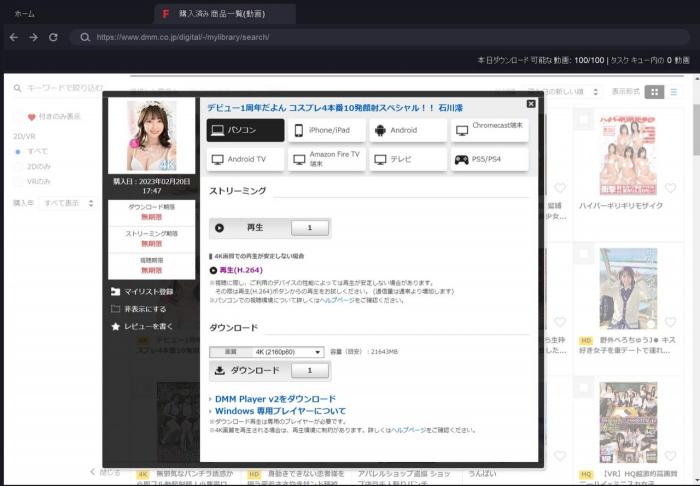The width and height of the screenshot is (700, 486).
Task: Tick the checkbox on 野外べろちゅう card
Action: point(583,254)
